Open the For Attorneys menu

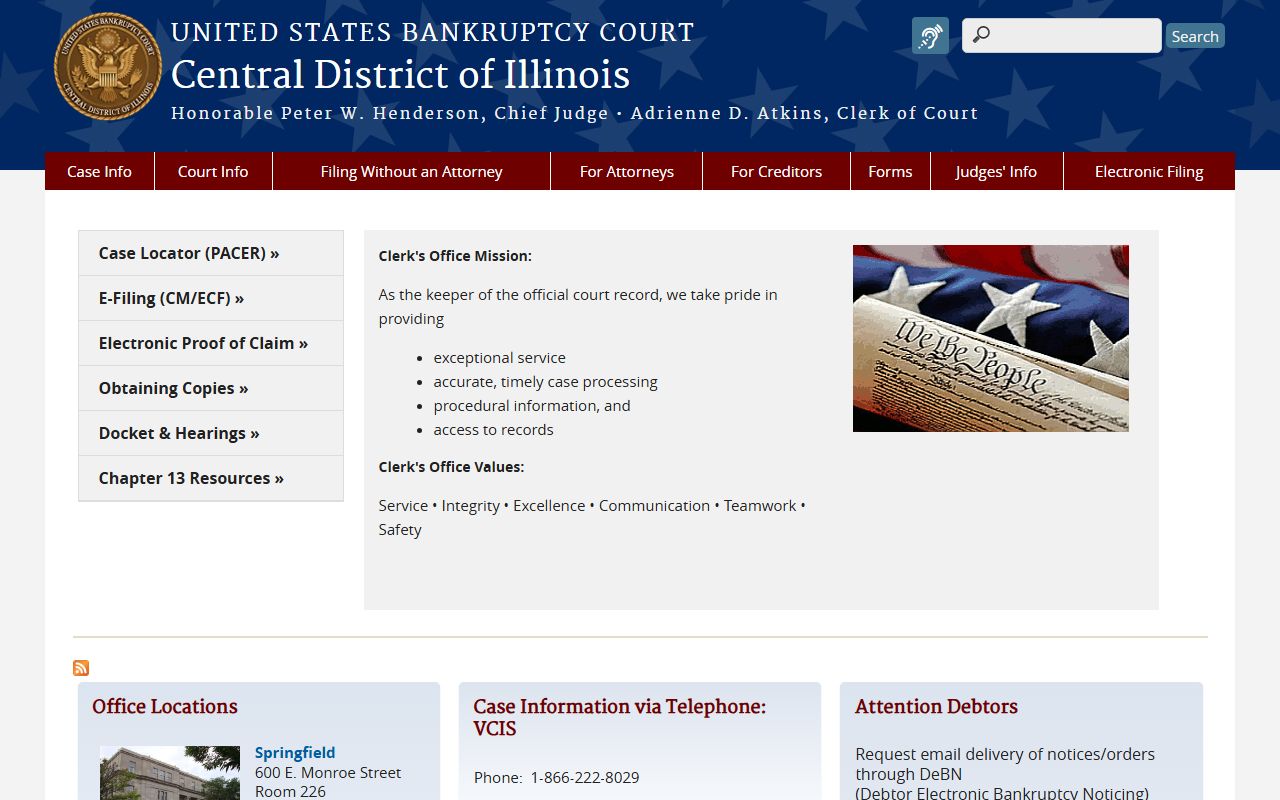click(626, 171)
